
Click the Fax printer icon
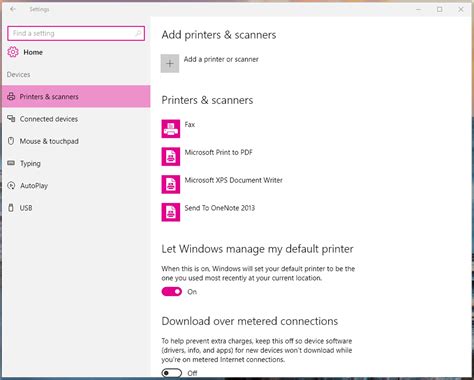171,129
